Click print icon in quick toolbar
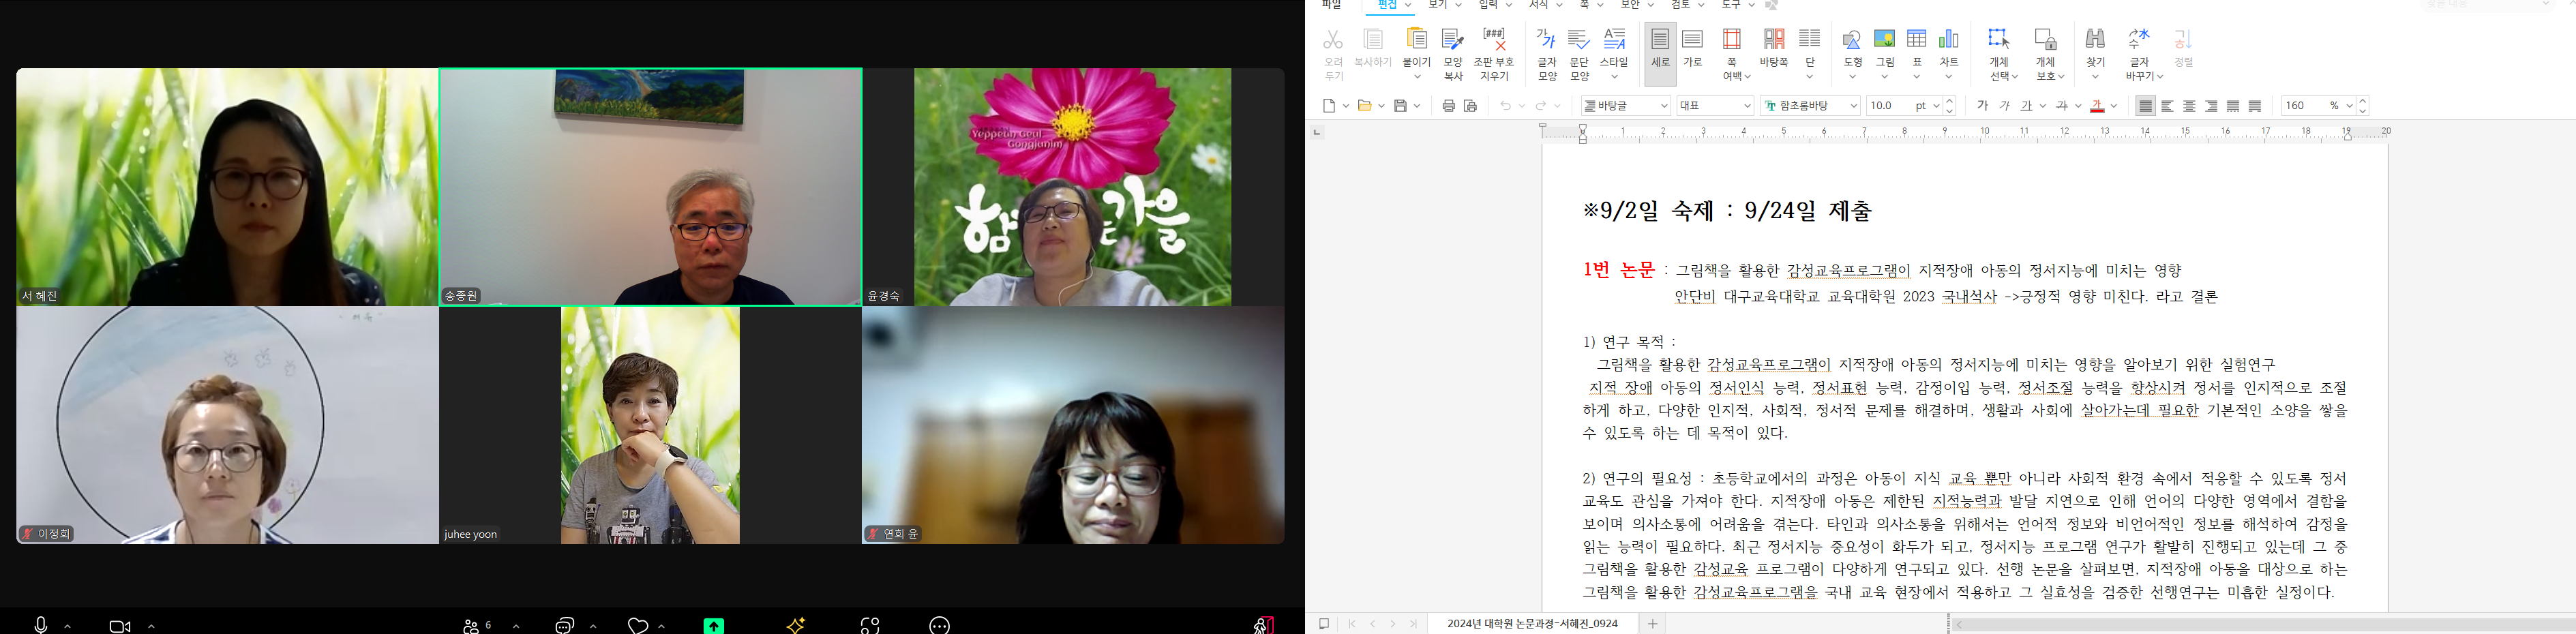Viewport: 2576px width, 634px height. [1448, 105]
